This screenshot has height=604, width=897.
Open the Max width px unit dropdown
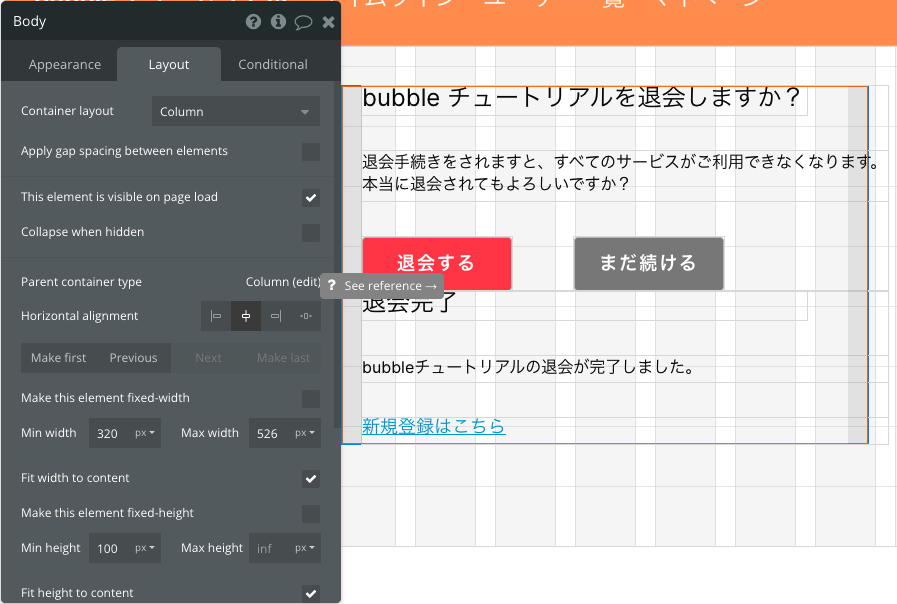tap(305, 433)
